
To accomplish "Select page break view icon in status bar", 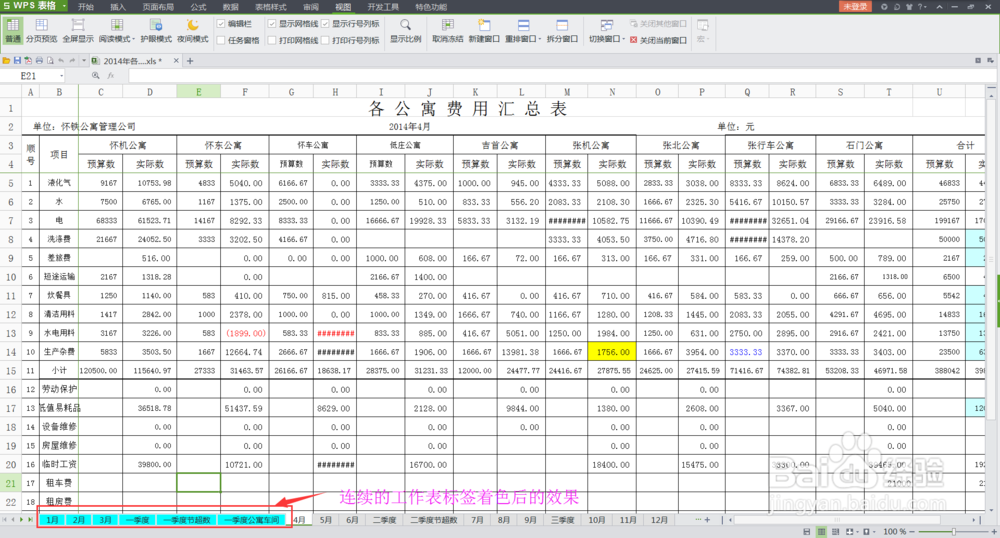I will pos(835,532).
